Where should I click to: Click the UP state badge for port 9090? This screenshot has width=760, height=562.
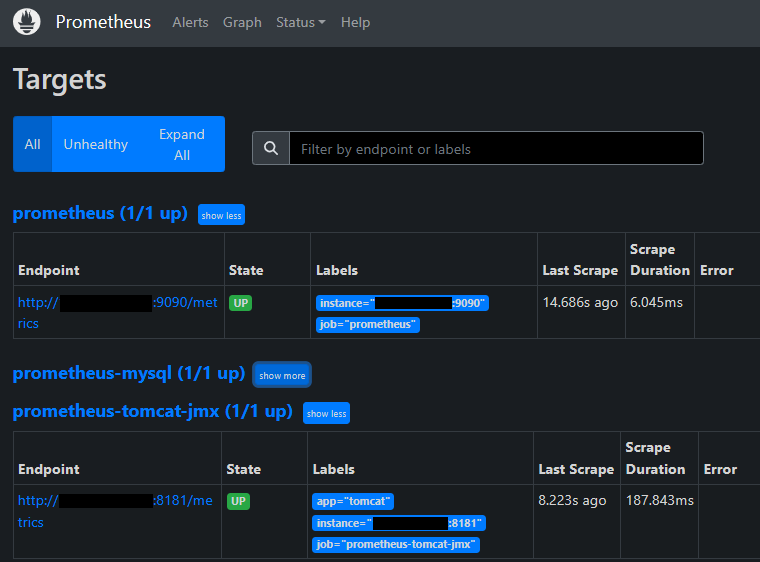coord(240,303)
